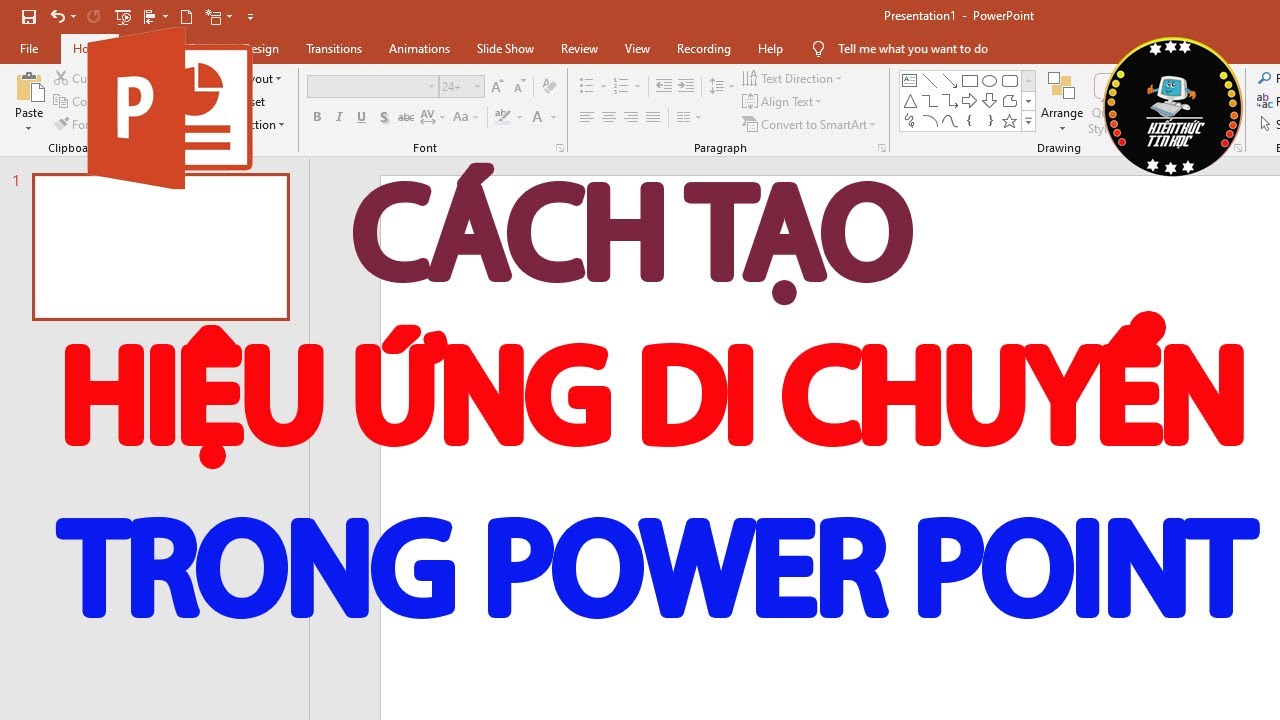1280x720 pixels.
Task: Select the Text Box shape
Action: 910,81
